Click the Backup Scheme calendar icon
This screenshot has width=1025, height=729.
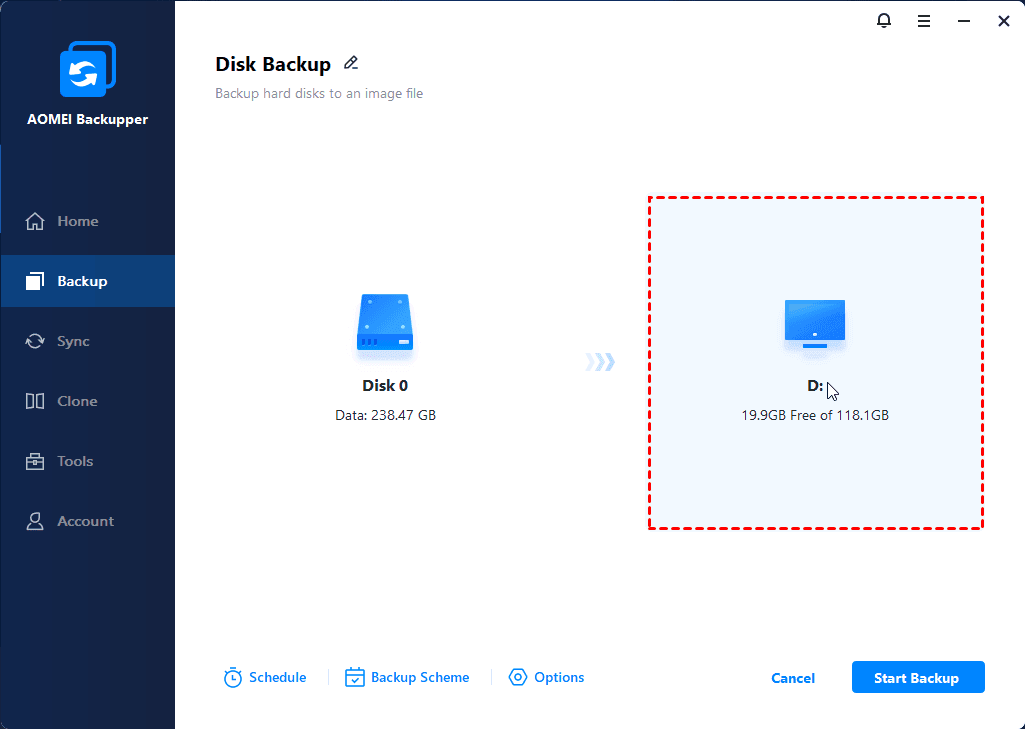point(355,678)
